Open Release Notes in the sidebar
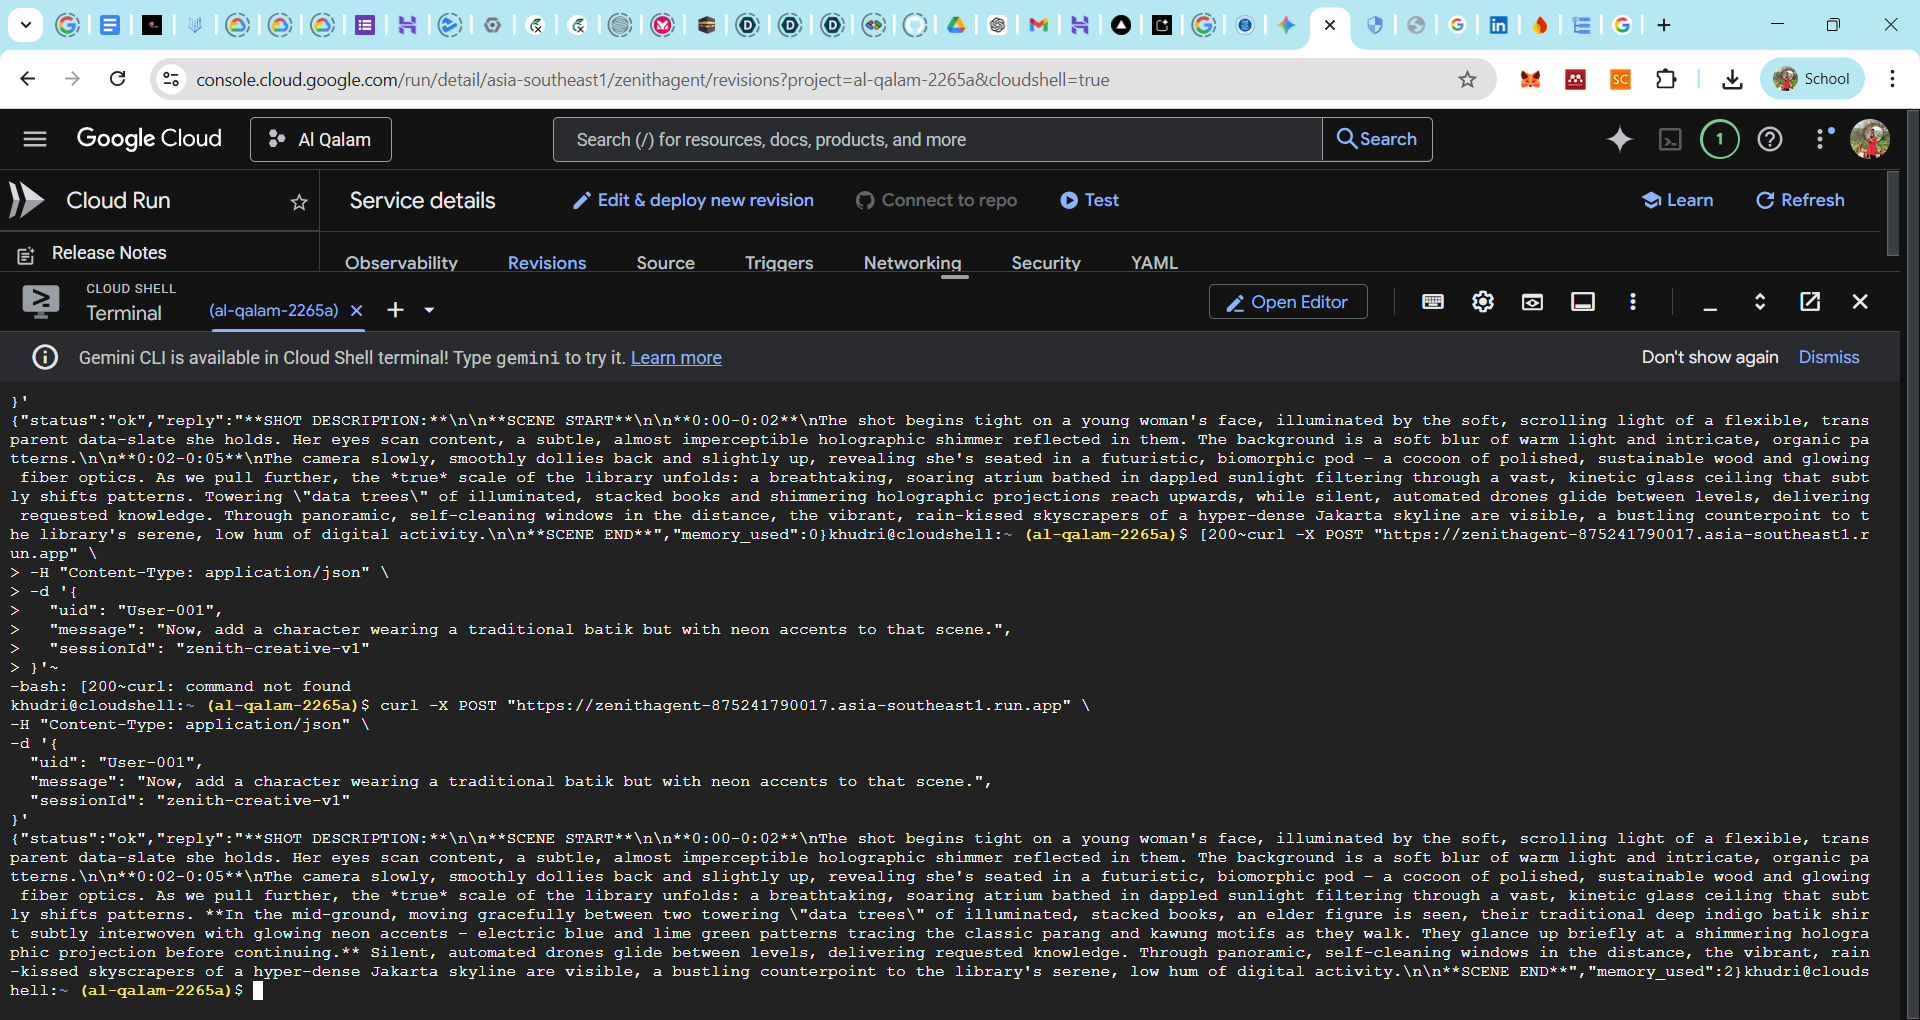The height and width of the screenshot is (1020, 1920). 109,253
